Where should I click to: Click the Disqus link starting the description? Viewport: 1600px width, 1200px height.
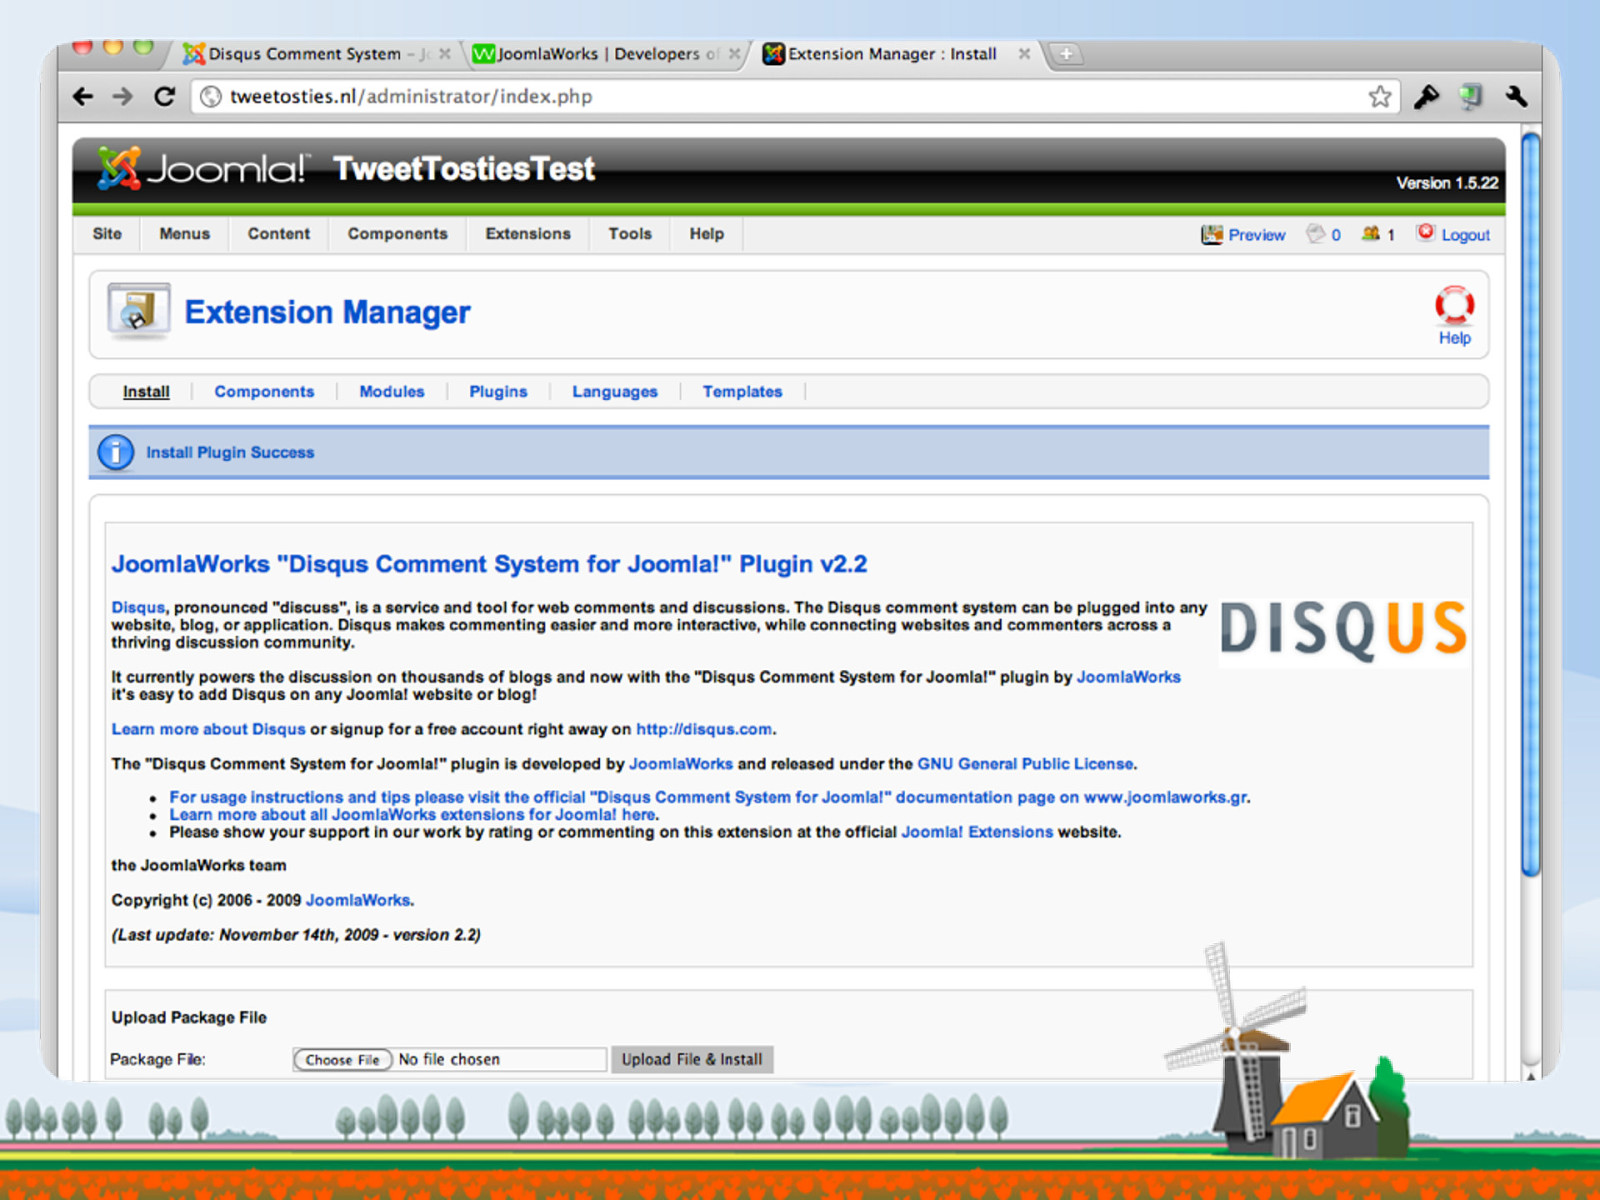[138, 608]
